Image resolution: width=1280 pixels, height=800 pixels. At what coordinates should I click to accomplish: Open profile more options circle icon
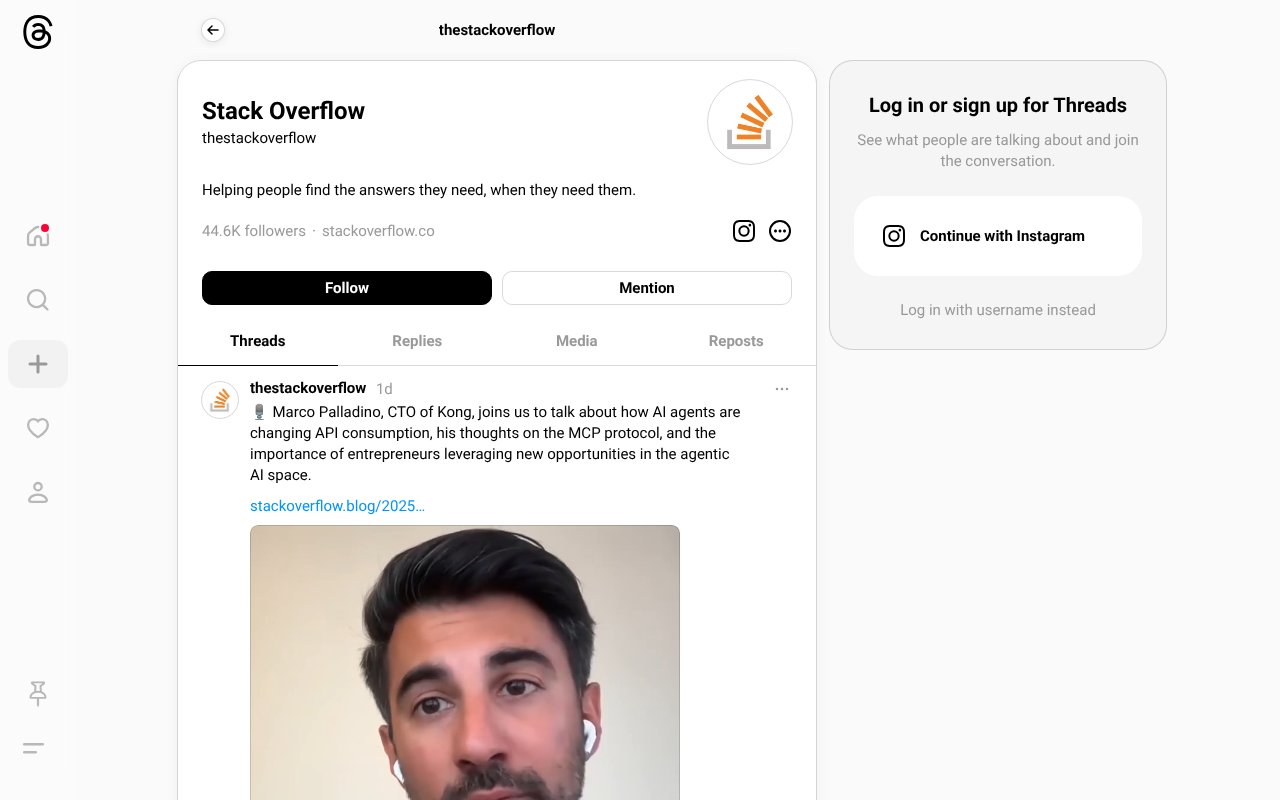tap(780, 231)
